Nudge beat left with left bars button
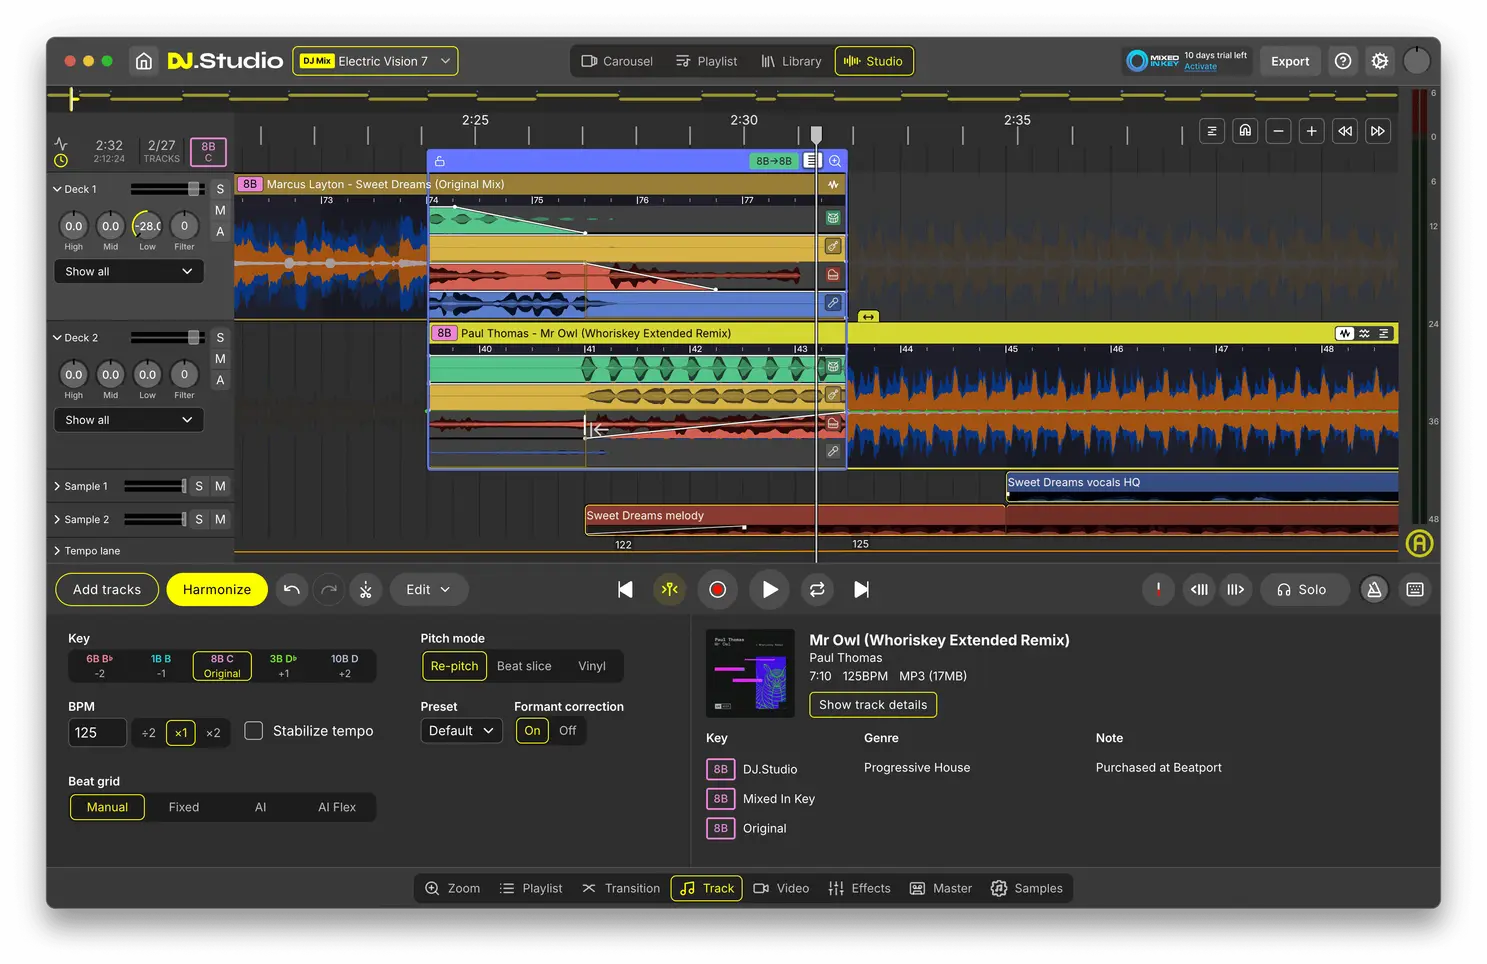This screenshot has height=964, width=1487. click(1199, 590)
